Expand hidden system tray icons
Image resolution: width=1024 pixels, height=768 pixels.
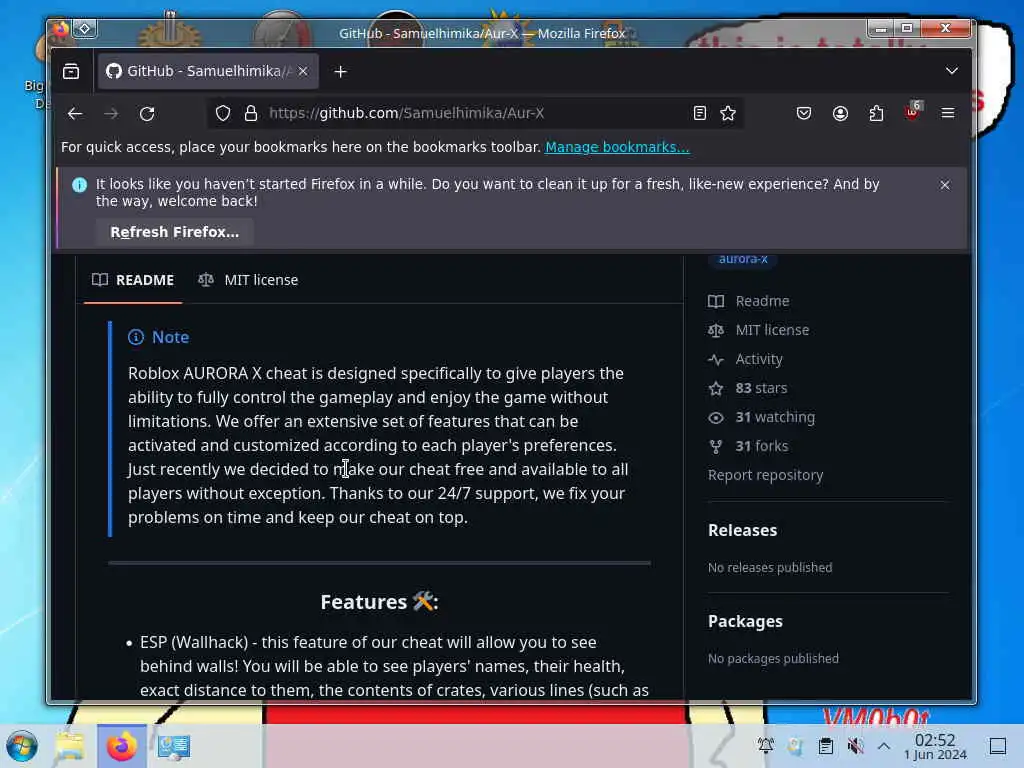tap(884, 746)
